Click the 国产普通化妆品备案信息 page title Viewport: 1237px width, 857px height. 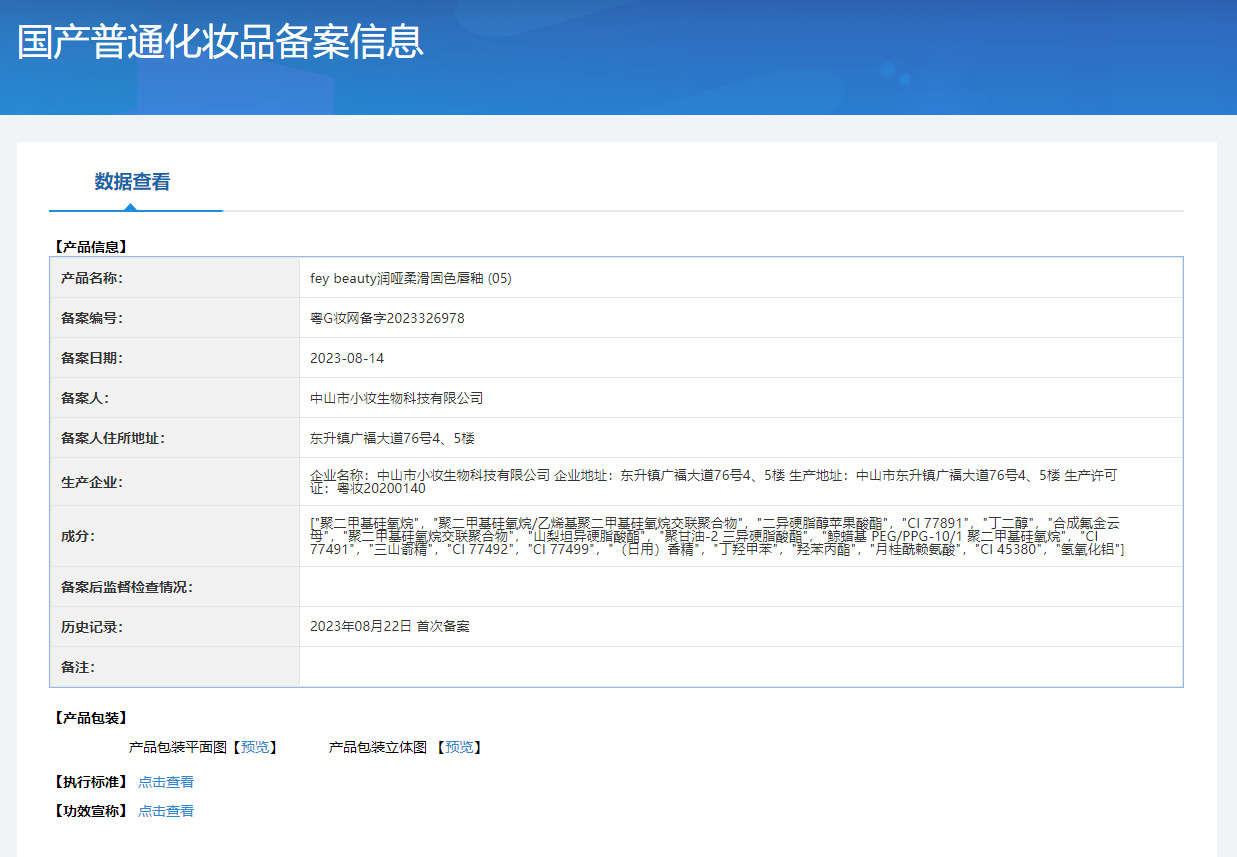point(222,42)
